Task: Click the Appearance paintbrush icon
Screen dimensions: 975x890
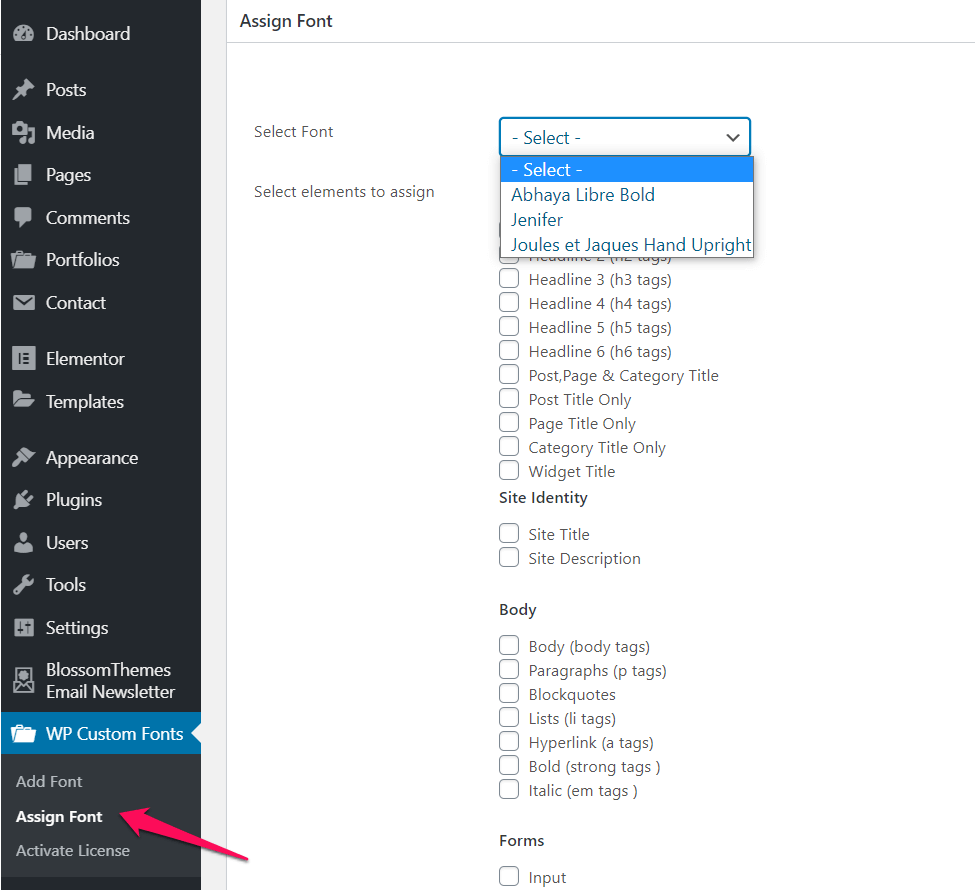Action: [x=23, y=458]
